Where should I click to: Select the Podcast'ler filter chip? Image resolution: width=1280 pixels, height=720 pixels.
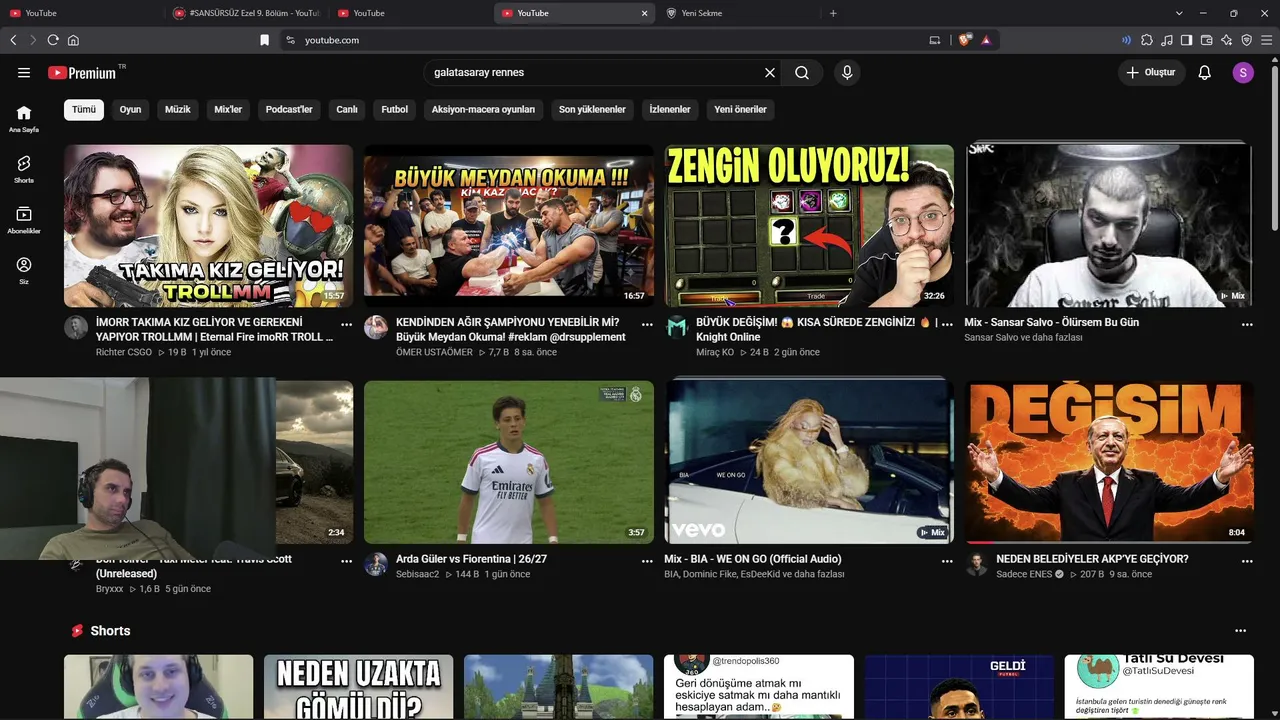[x=289, y=110]
